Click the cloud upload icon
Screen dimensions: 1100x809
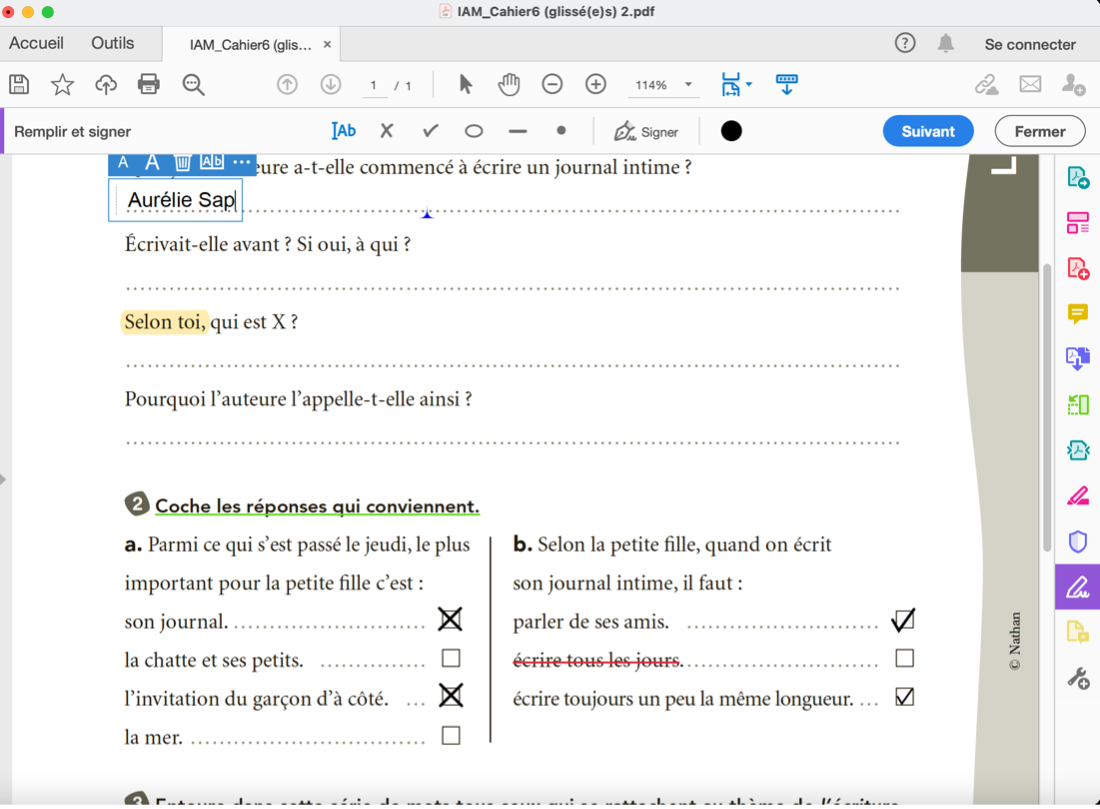(x=106, y=85)
